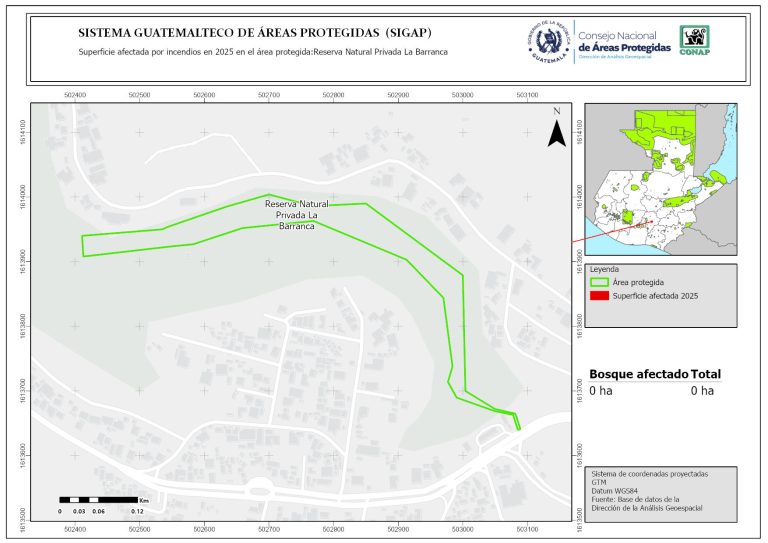Click the 0 ha value under Bosque afectado

tap(600, 391)
